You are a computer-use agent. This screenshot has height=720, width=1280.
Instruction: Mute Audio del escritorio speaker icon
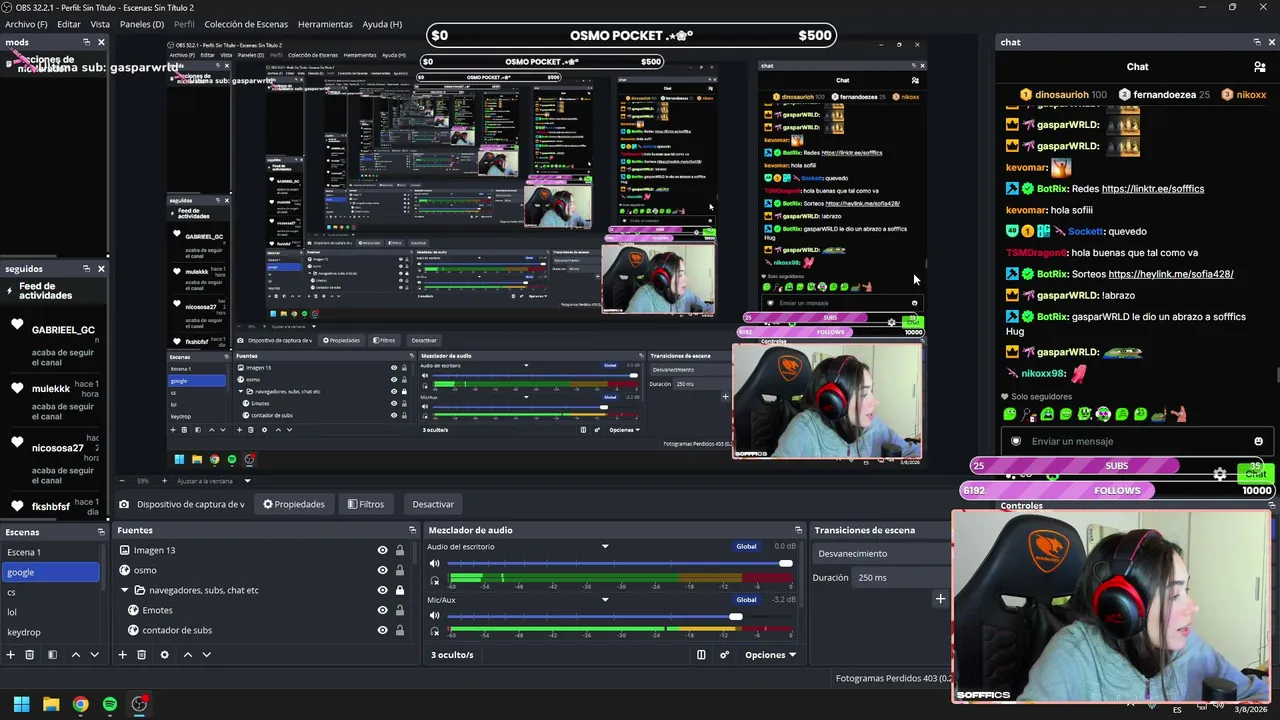434,564
